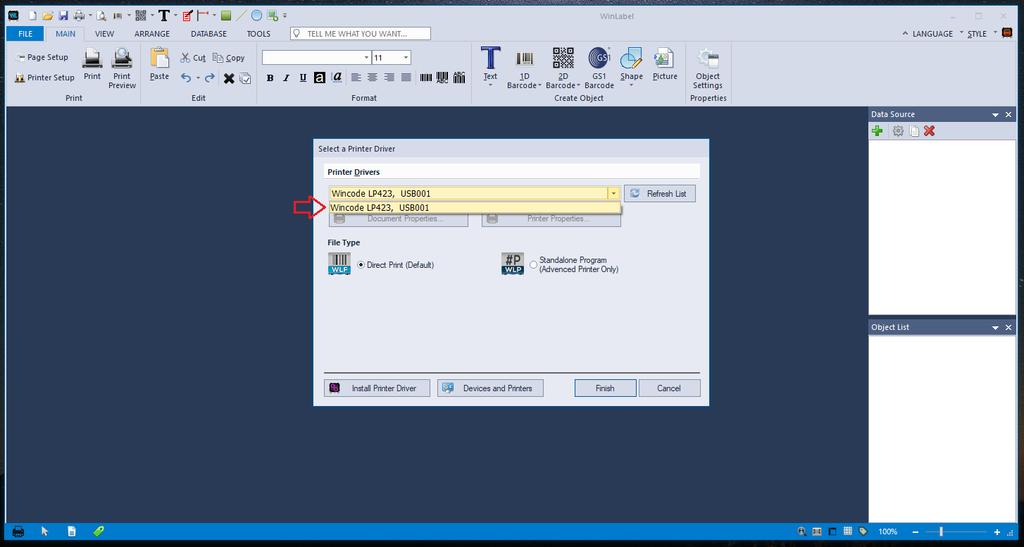Click the Print icon in the ribbon
Image resolution: width=1024 pixels, height=547 pixels.
click(x=92, y=65)
